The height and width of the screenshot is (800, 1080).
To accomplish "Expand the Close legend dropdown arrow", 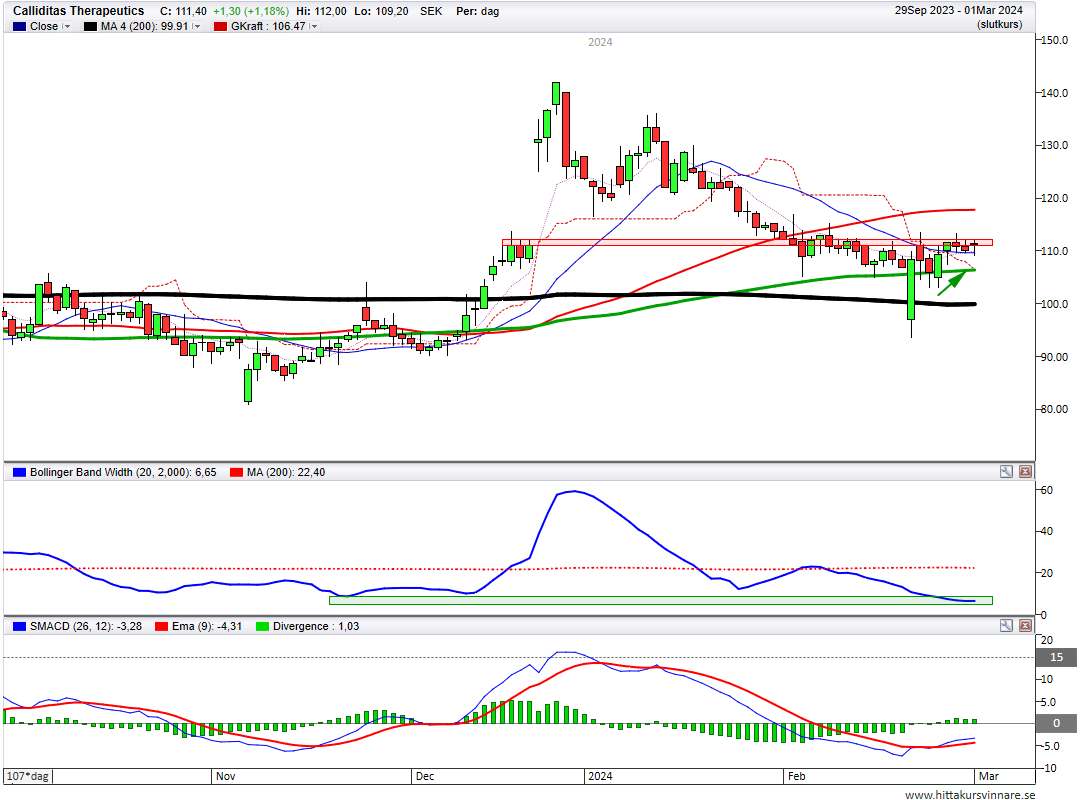I will (x=67, y=26).
